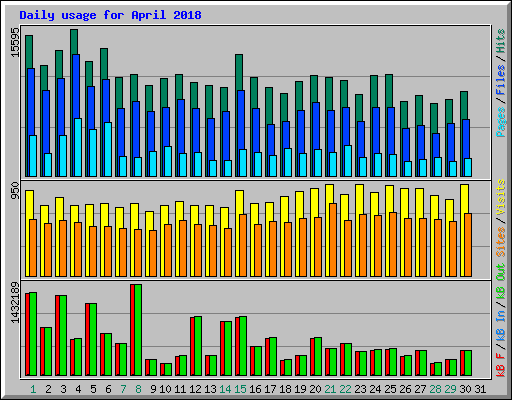Screen dimensions: 512x400
Task: Click day 22 on the x-axis
Action: pos(345,389)
